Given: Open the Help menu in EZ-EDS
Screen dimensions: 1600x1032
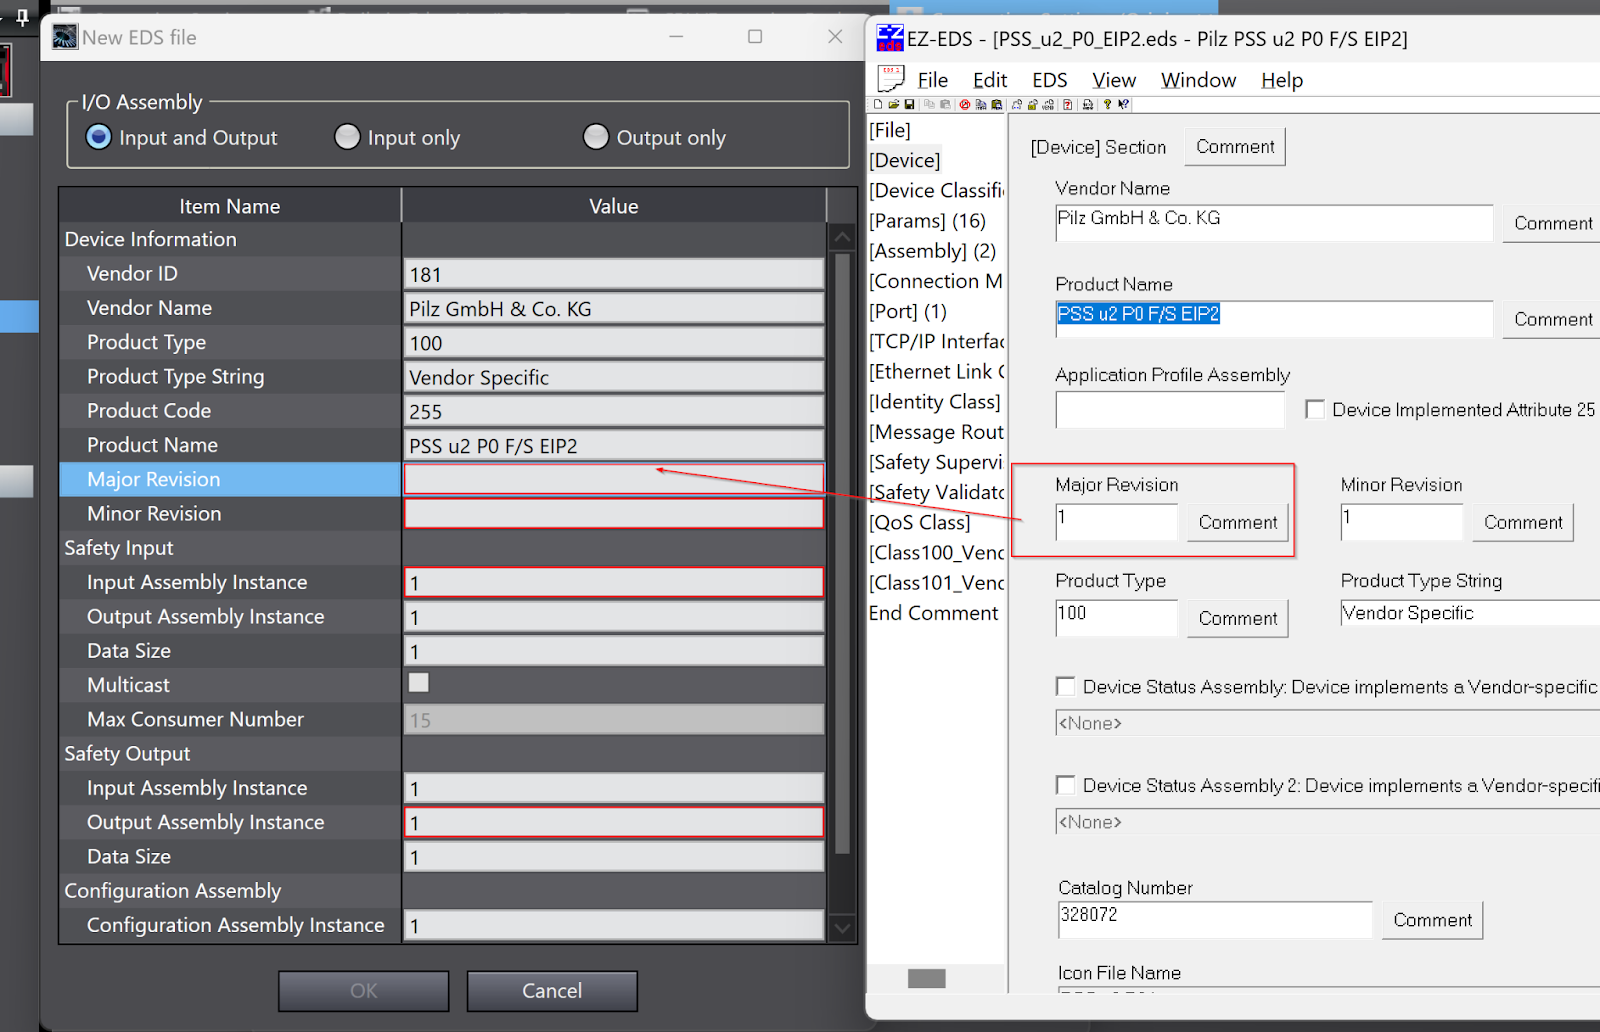Looking at the screenshot, I should 1282,80.
